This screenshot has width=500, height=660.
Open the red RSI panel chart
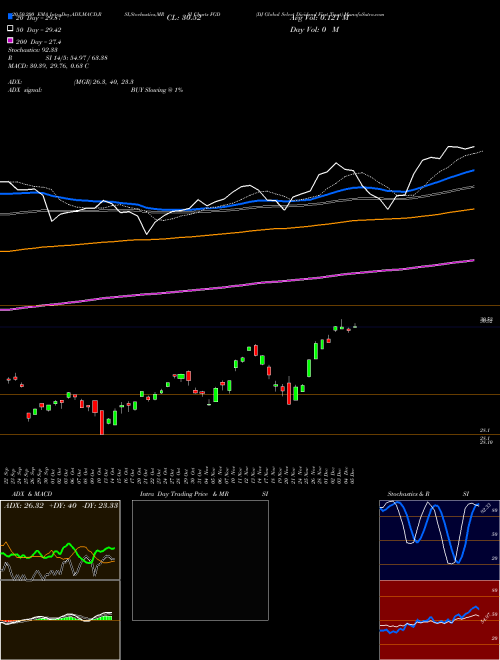click(440, 620)
